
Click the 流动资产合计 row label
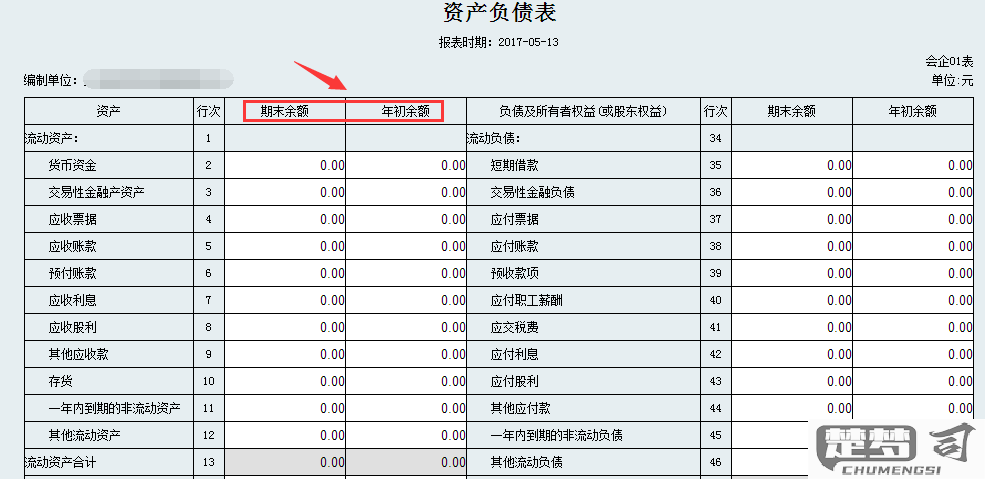tap(60, 462)
